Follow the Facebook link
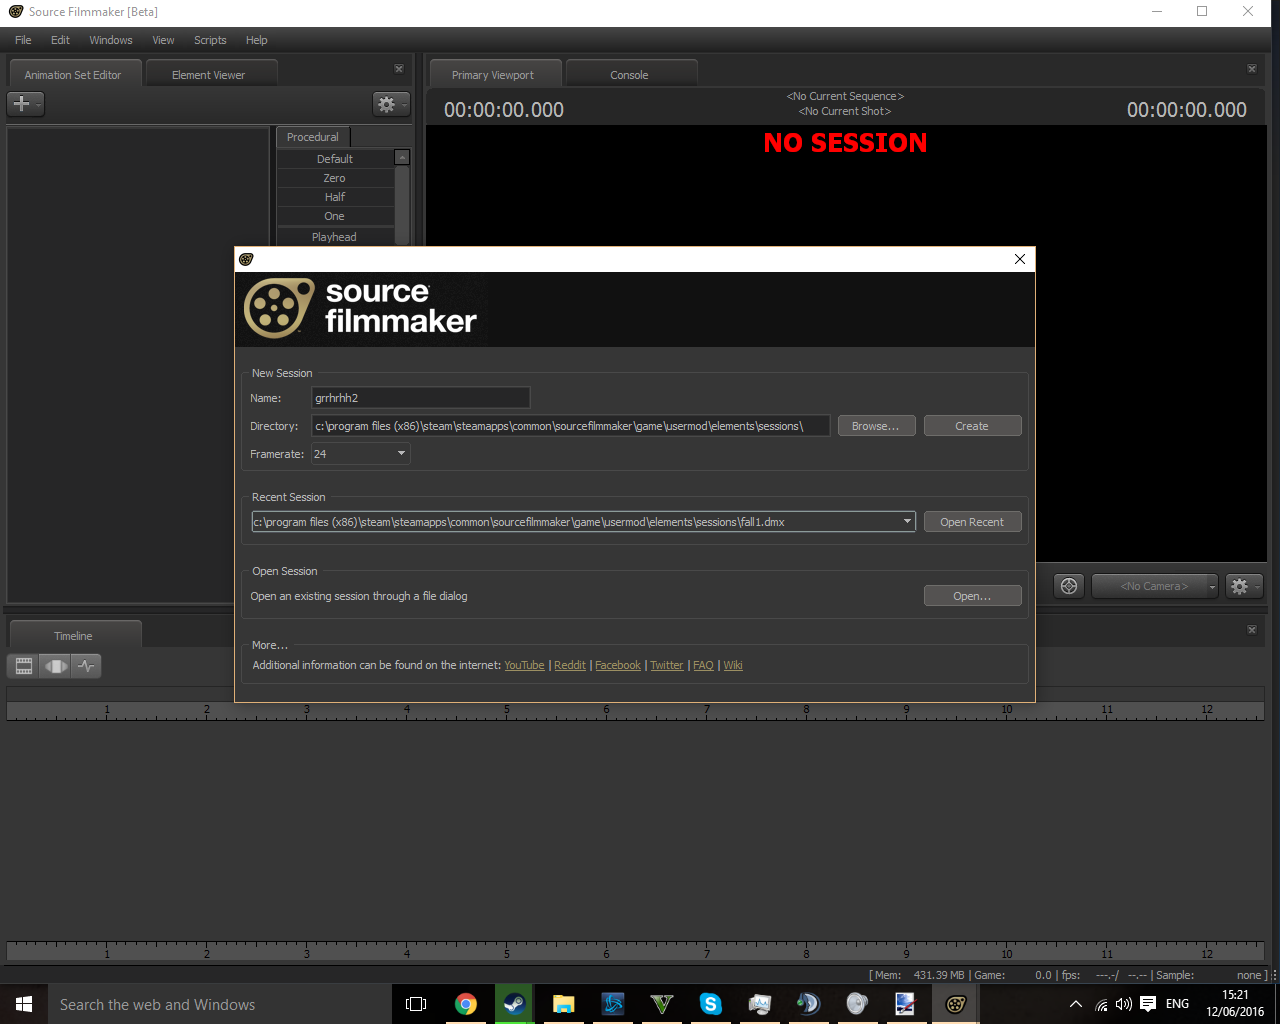 (x=618, y=665)
